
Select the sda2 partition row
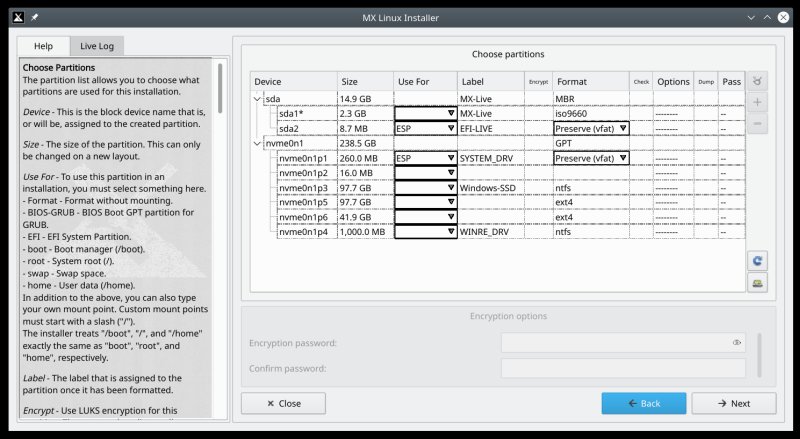coord(497,128)
